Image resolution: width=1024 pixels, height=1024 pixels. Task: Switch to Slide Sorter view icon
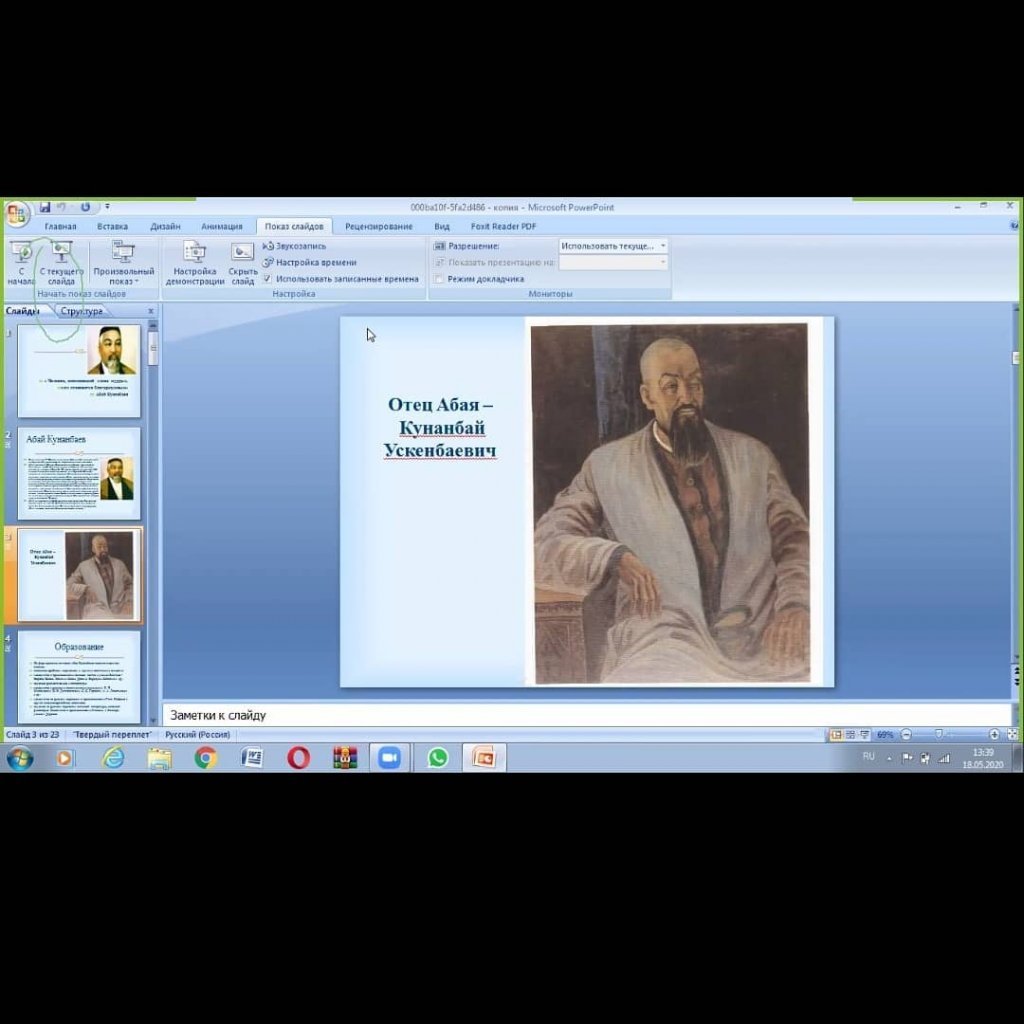(x=850, y=735)
